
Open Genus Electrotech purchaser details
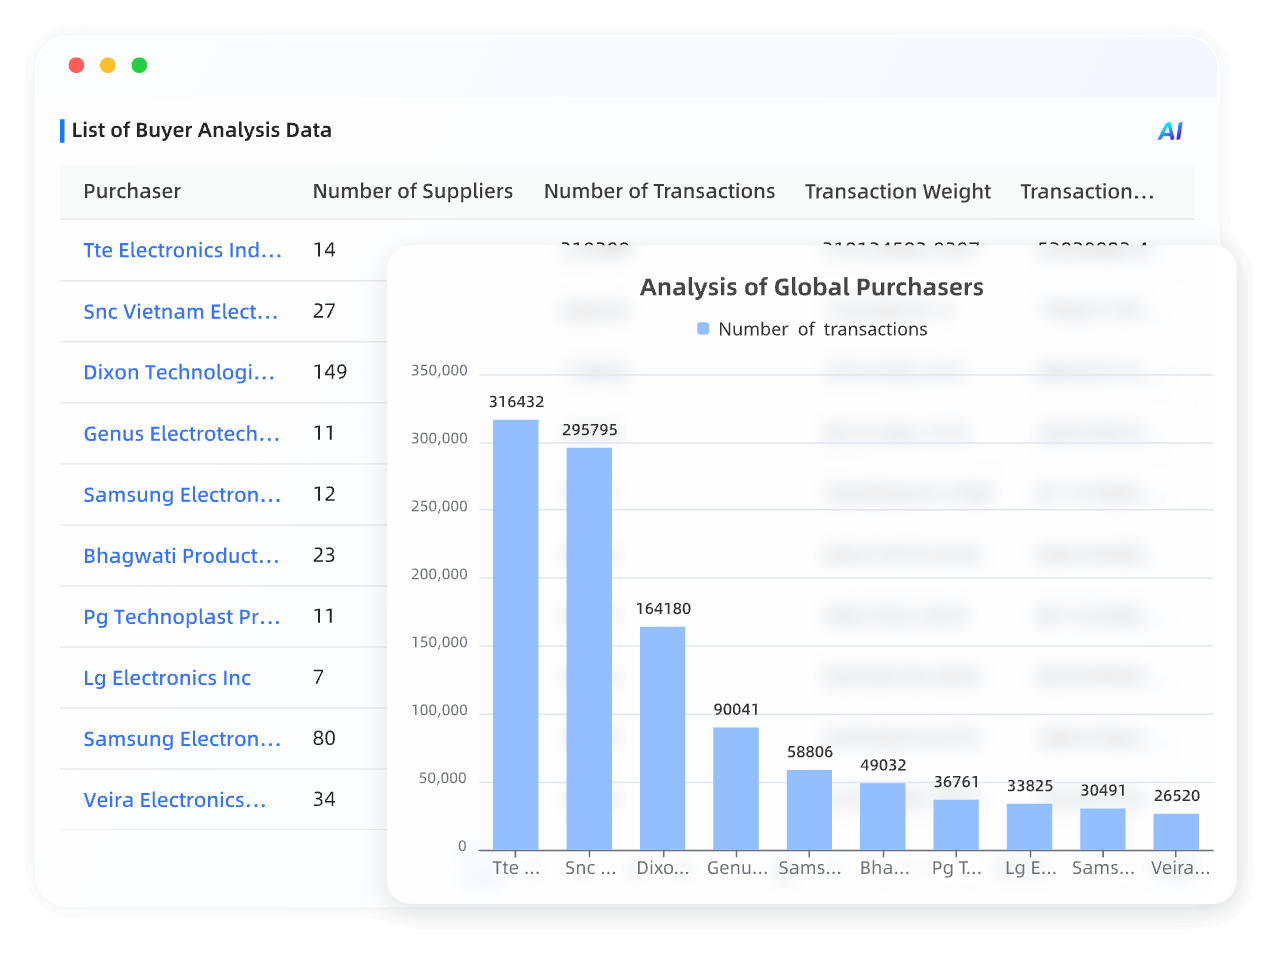point(181,433)
